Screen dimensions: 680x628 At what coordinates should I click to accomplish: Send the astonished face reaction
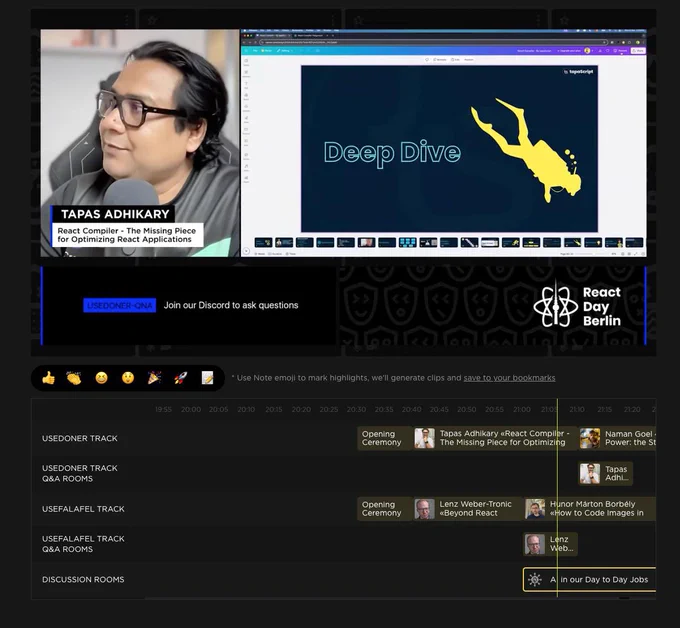click(x=128, y=378)
